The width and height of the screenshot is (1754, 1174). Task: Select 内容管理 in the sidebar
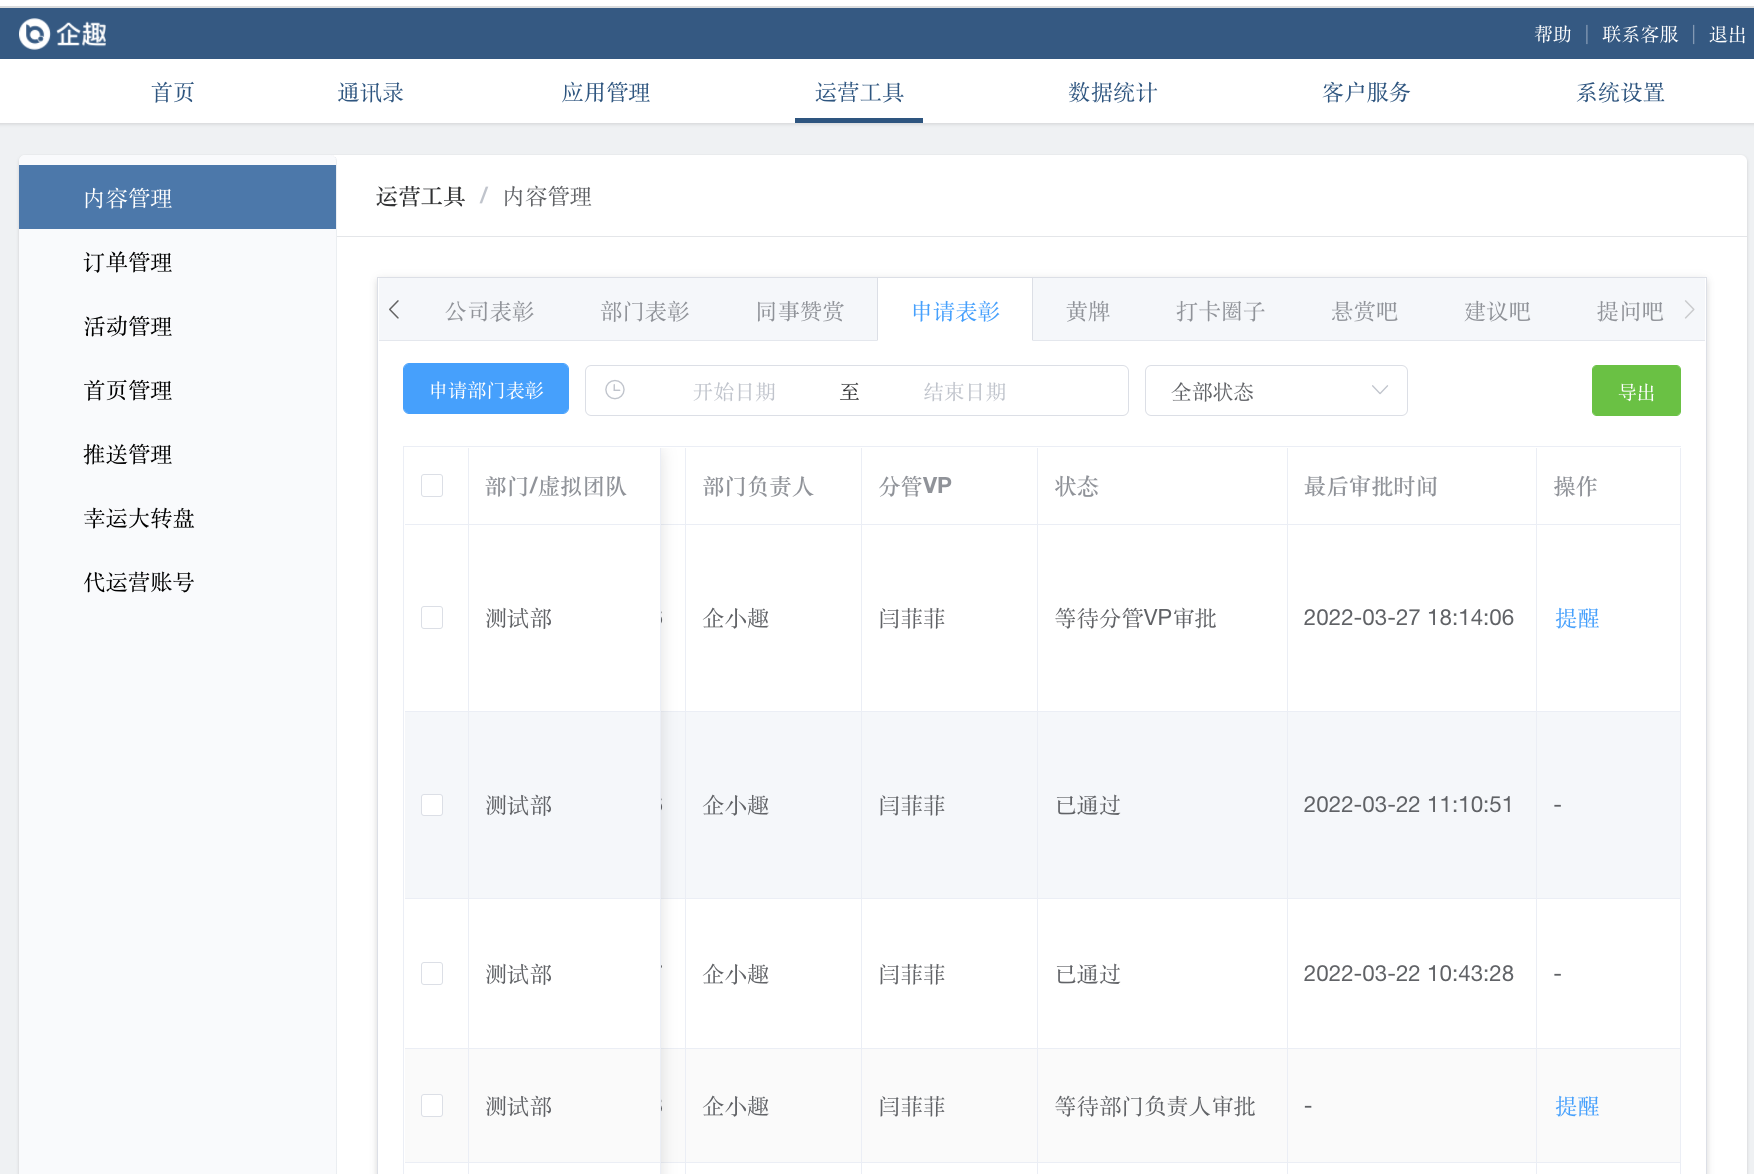point(177,197)
